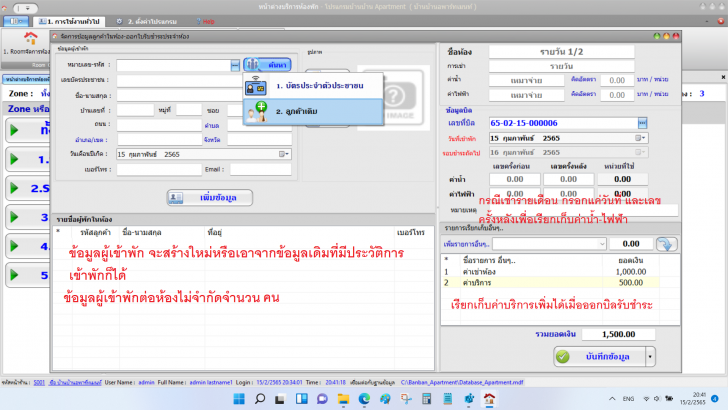The height and width of the screenshot is (410, 728).
Task: Click the บ้านเลขที่ input field
Action: tap(135, 111)
